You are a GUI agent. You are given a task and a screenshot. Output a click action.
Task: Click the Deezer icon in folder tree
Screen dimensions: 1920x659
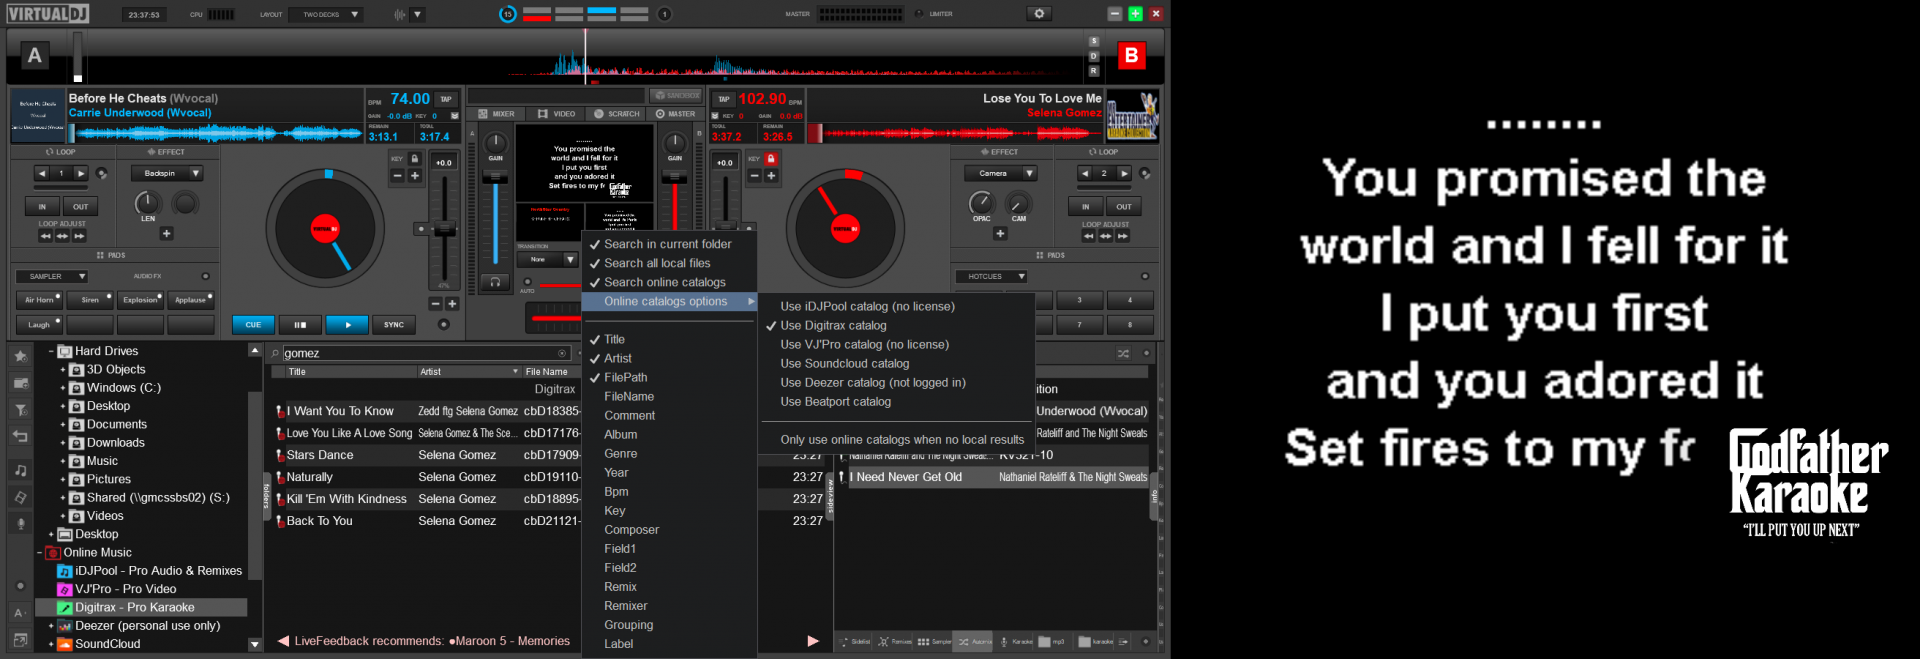click(65, 626)
